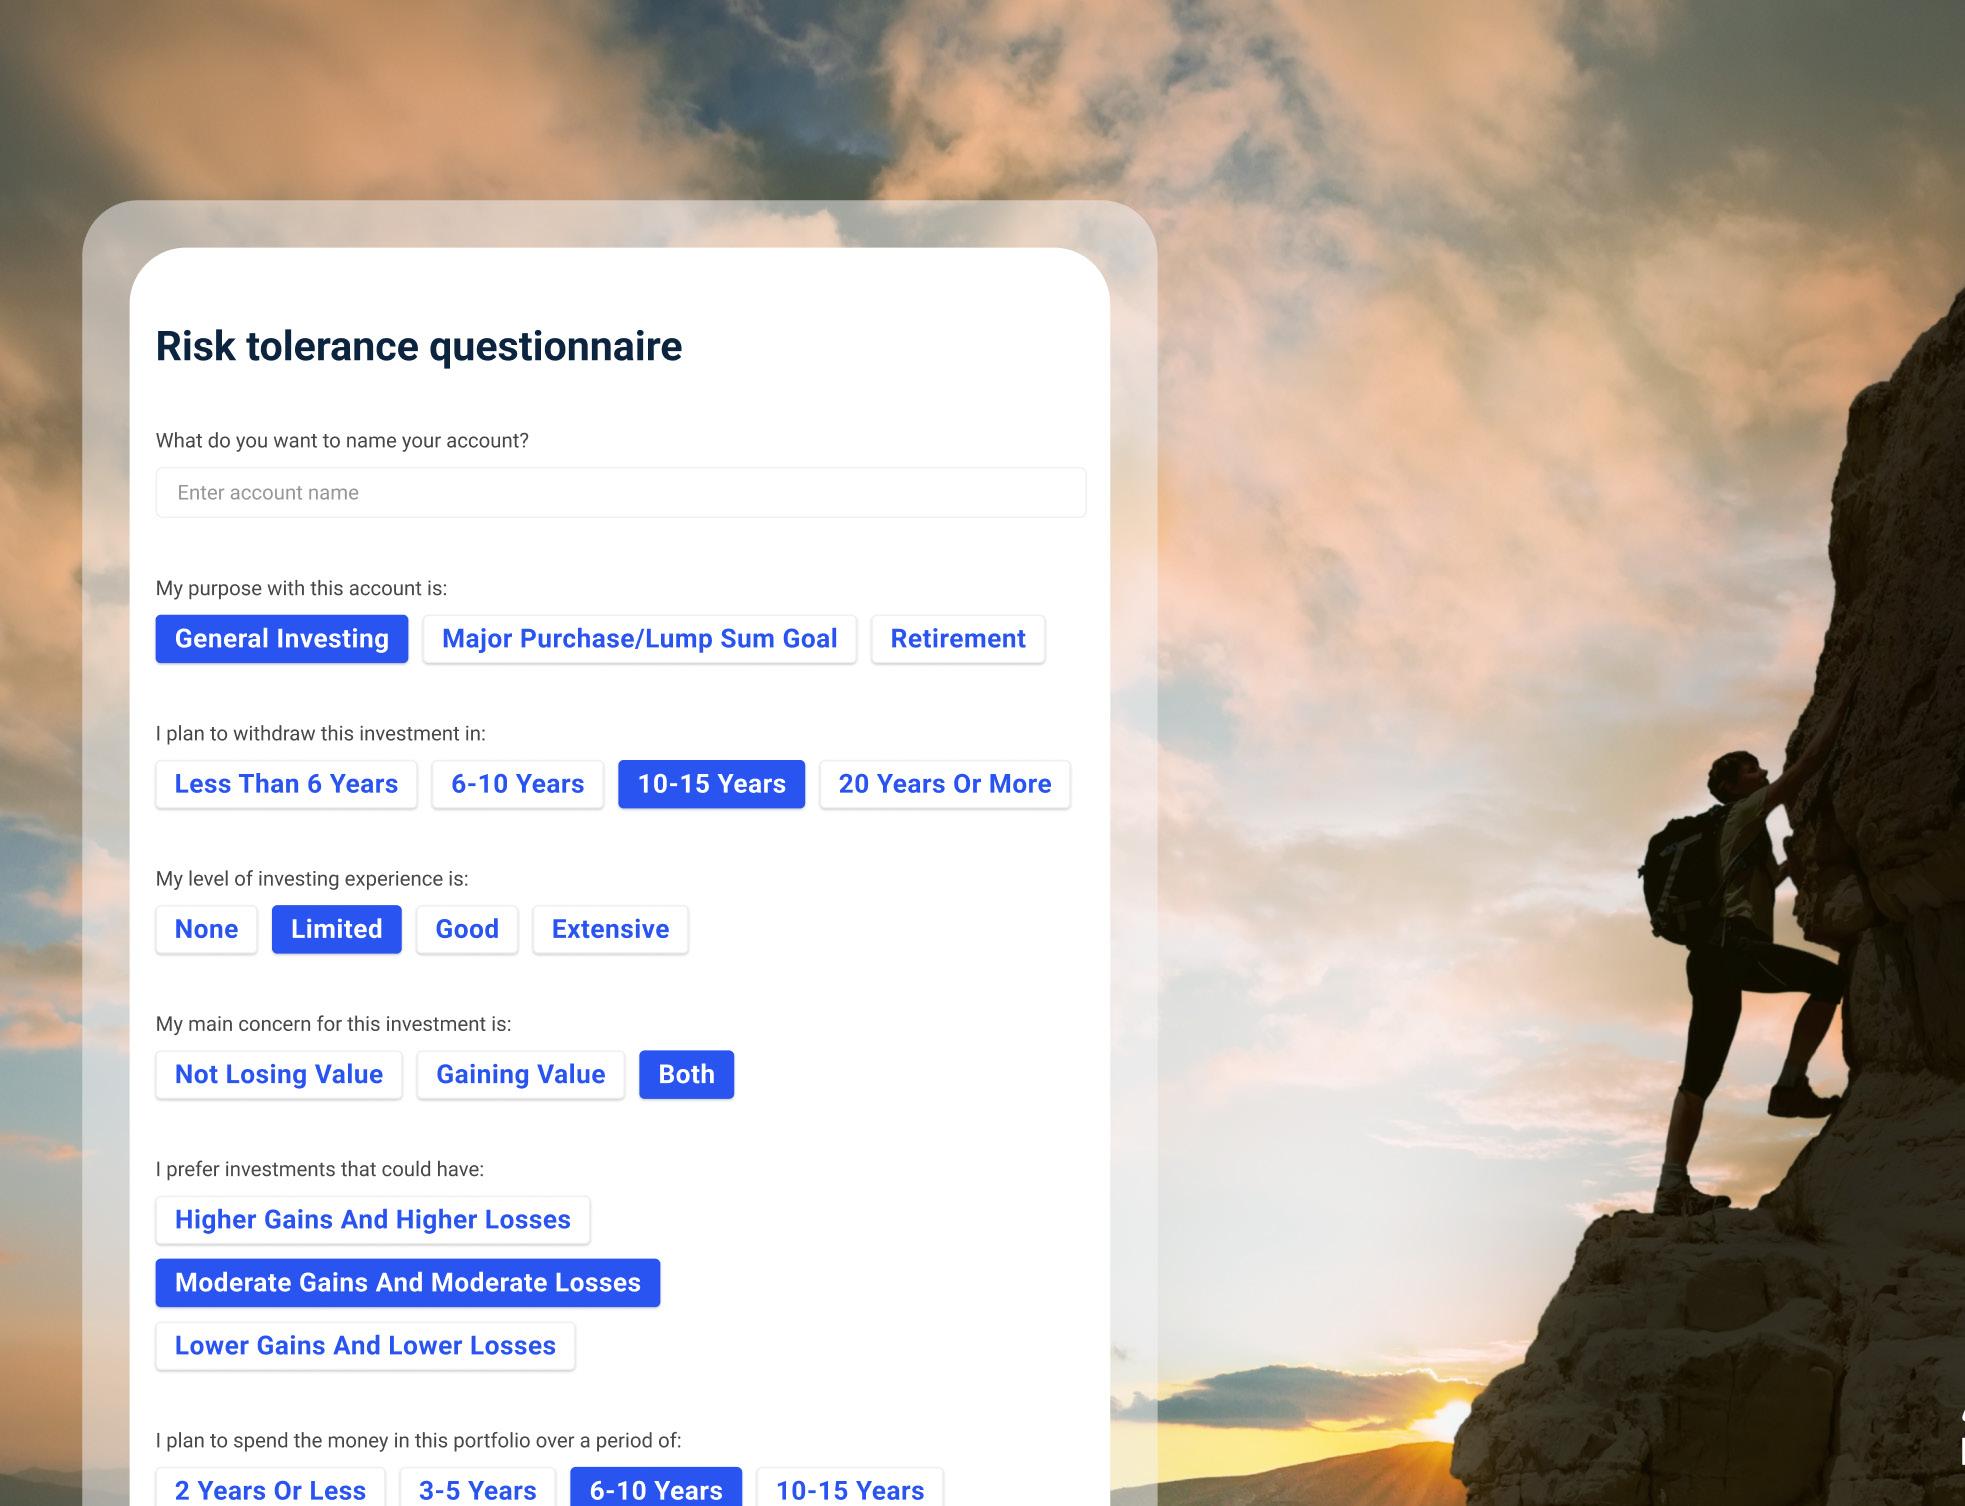Choose Not Losing Value as main concern

(278, 1074)
